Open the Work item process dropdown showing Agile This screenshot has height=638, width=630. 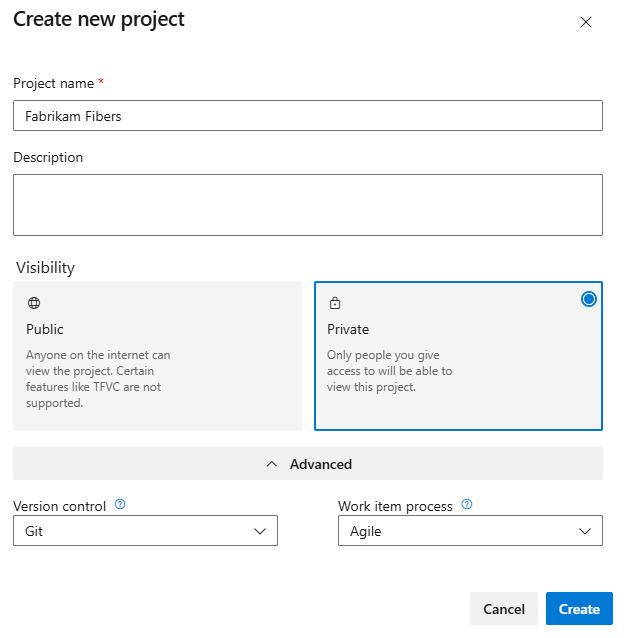pos(470,531)
